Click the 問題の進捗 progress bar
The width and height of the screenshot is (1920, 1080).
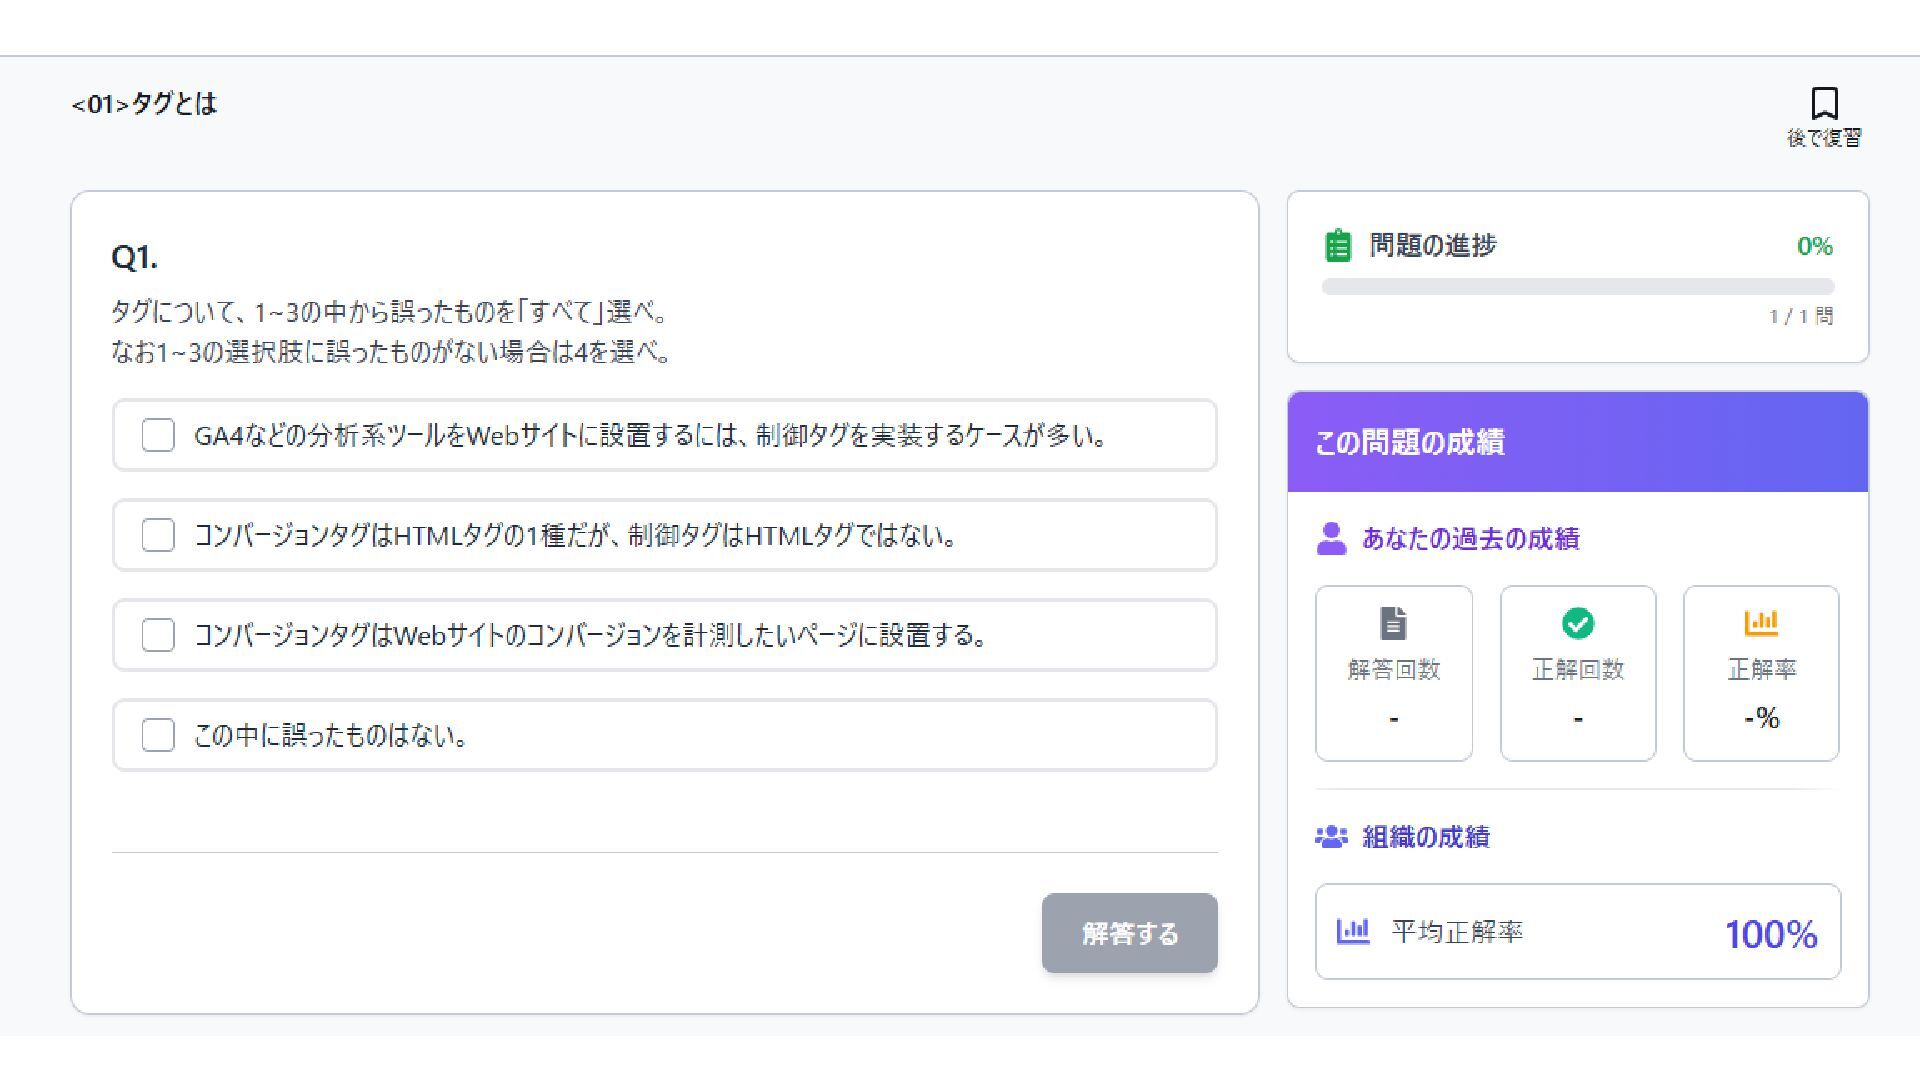(1577, 287)
